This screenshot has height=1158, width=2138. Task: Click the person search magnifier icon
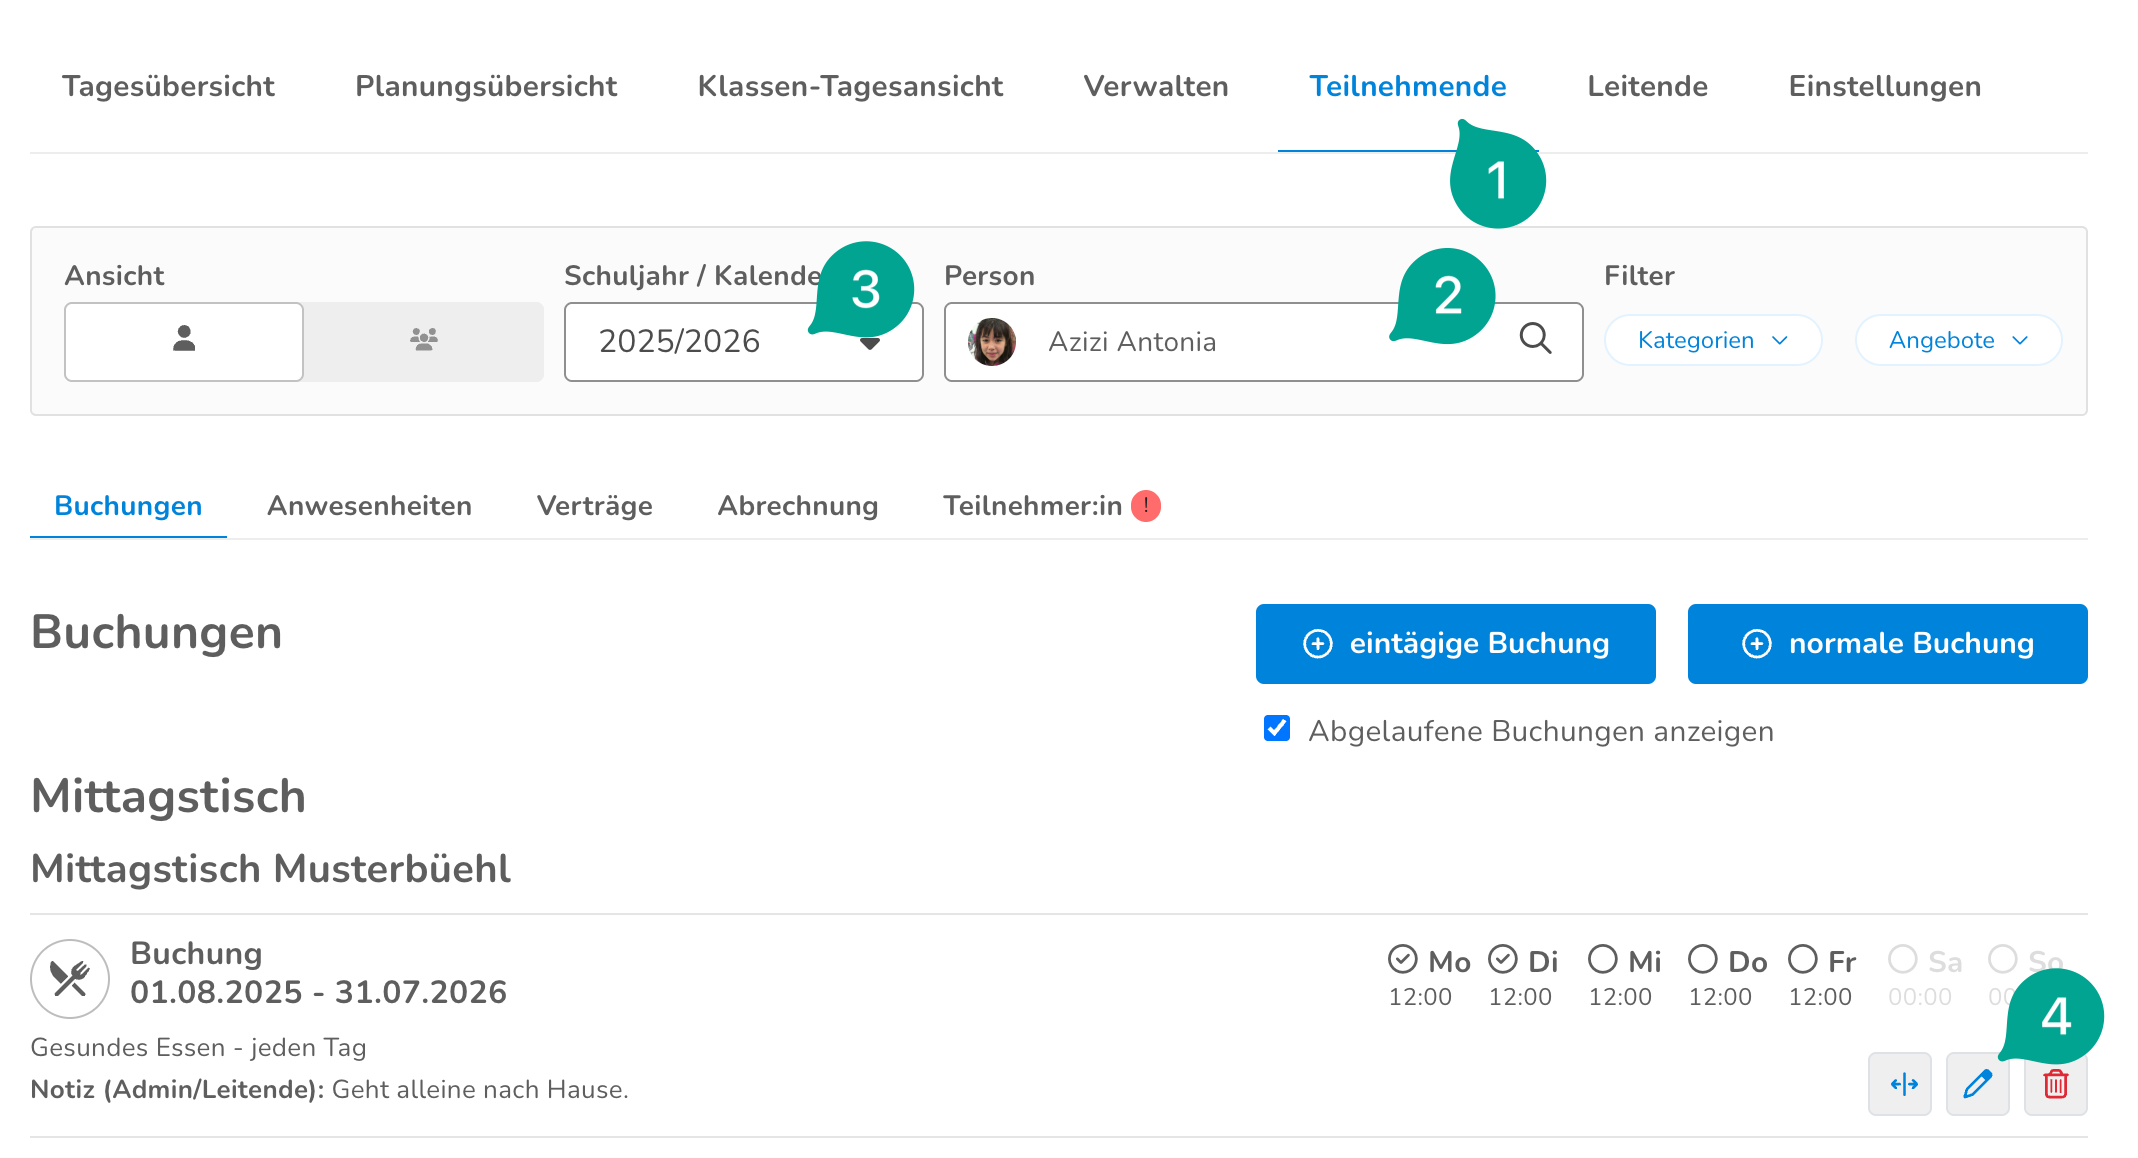(x=1535, y=339)
